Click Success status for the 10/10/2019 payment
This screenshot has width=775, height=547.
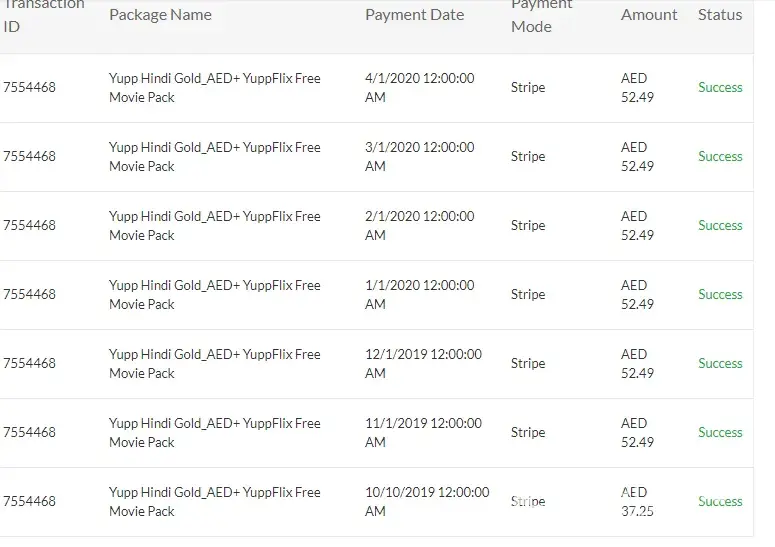[720, 502]
